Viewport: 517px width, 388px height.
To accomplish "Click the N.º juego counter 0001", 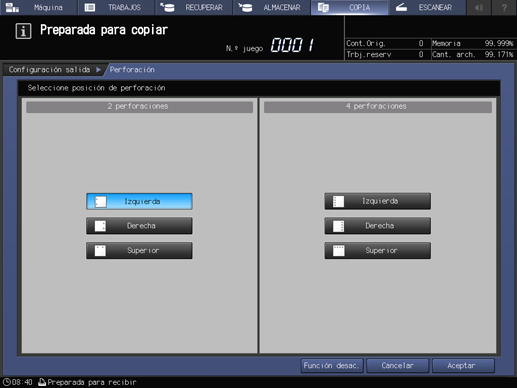I will point(292,45).
